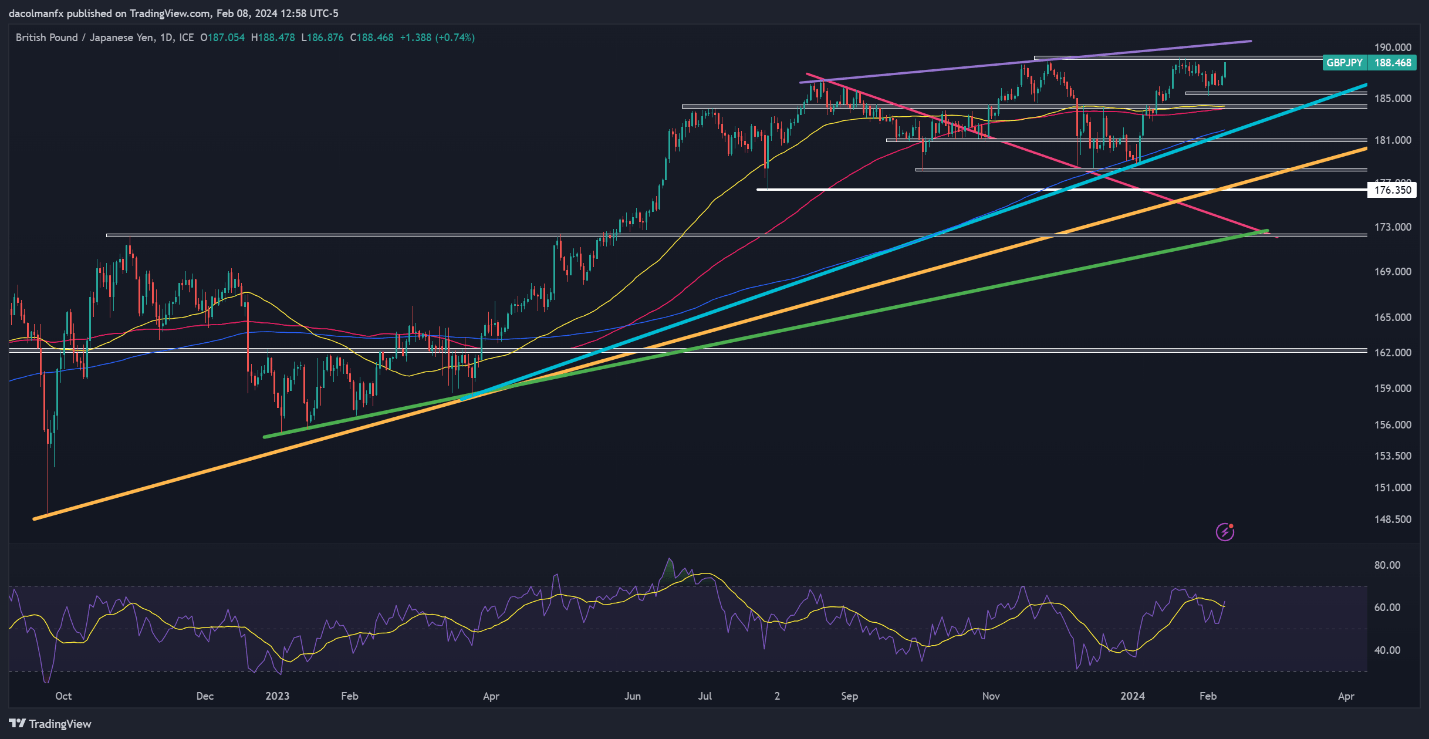The image size is (1429, 739).
Task: Click the 148.500 price axis label
Action: (1393, 519)
